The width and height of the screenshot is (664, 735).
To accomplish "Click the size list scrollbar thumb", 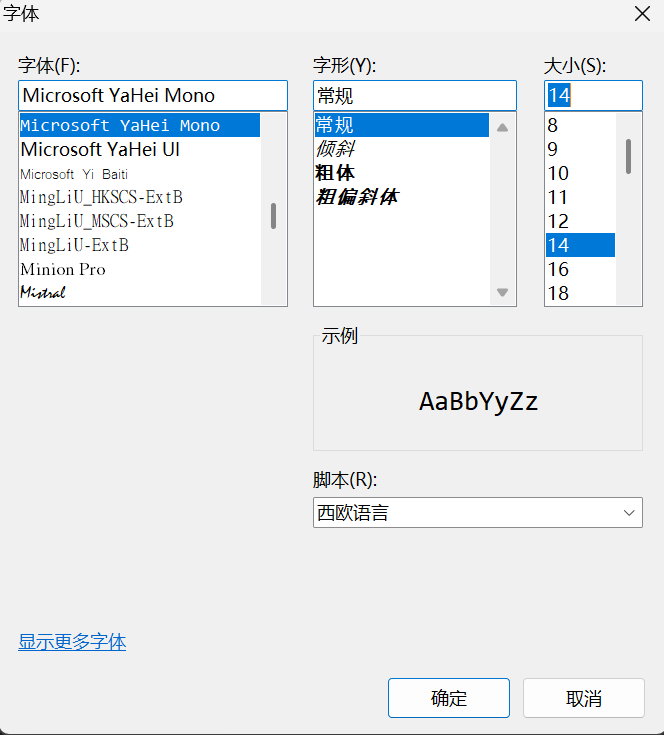I will (x=629, y=156).
